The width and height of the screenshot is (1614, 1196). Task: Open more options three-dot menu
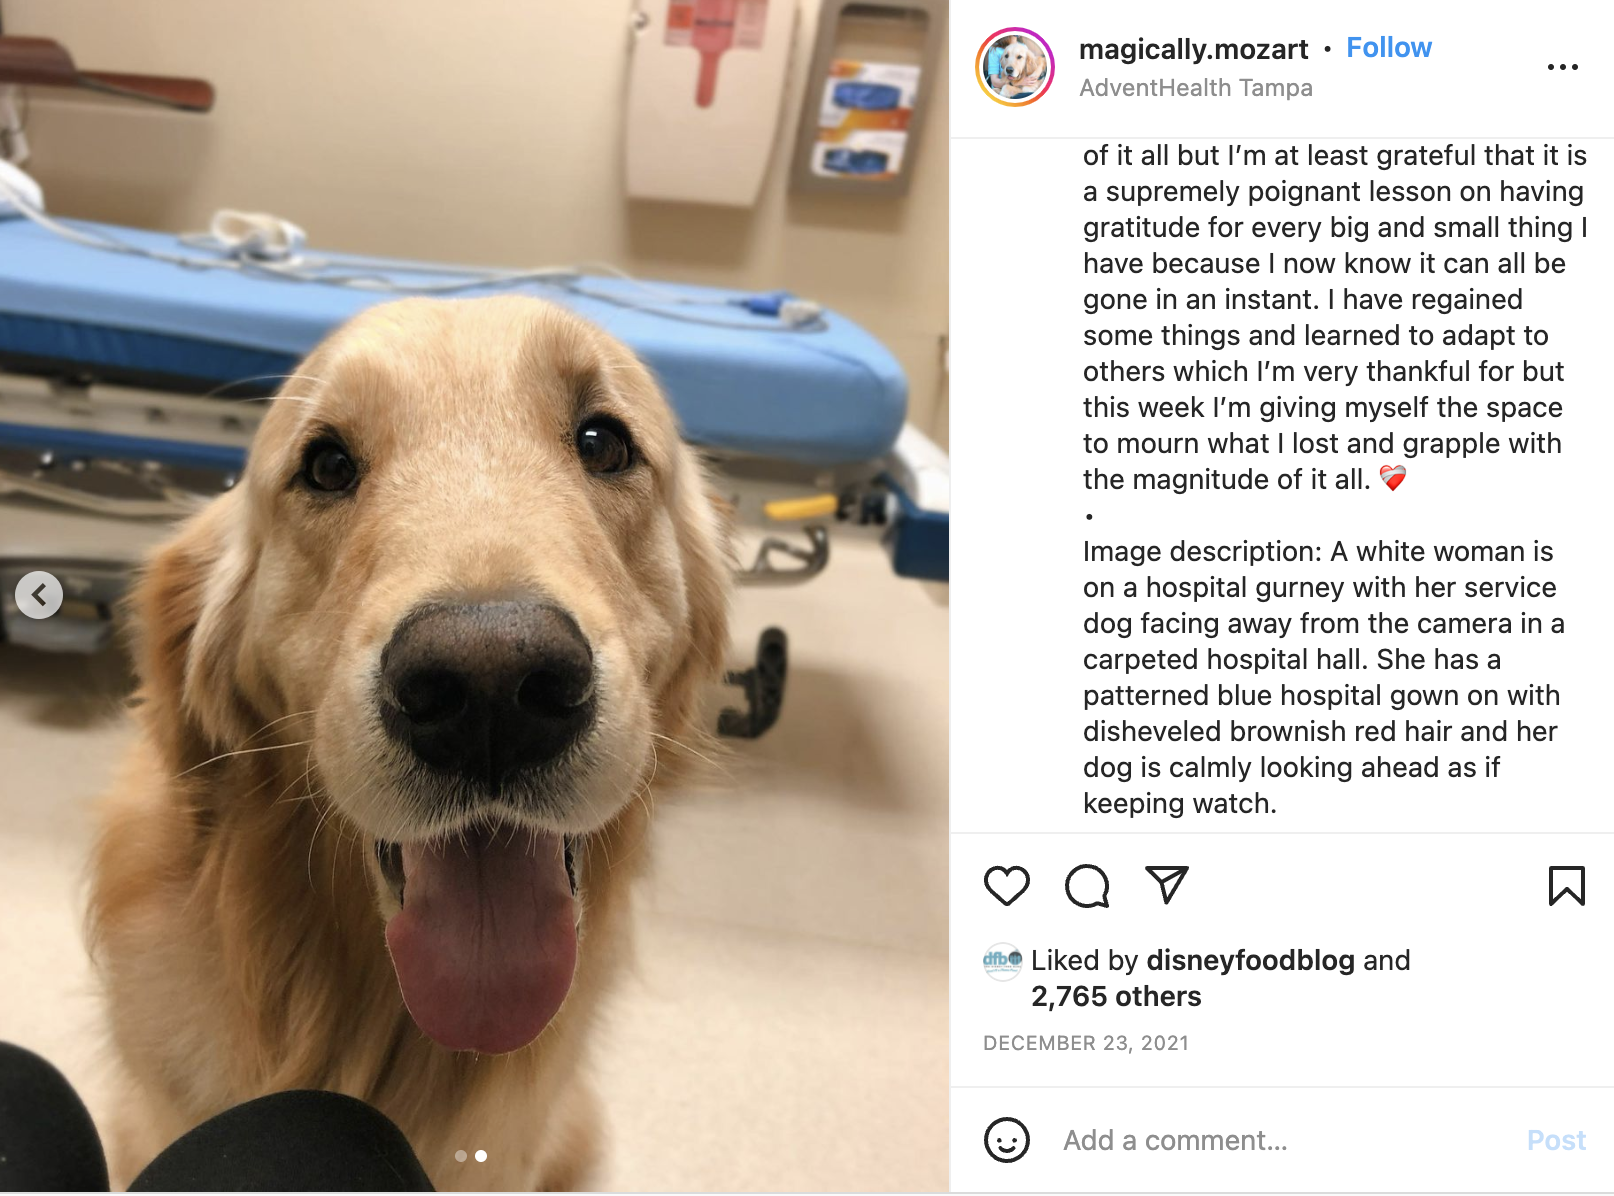pyautogui.click(x=1562, y=67)
